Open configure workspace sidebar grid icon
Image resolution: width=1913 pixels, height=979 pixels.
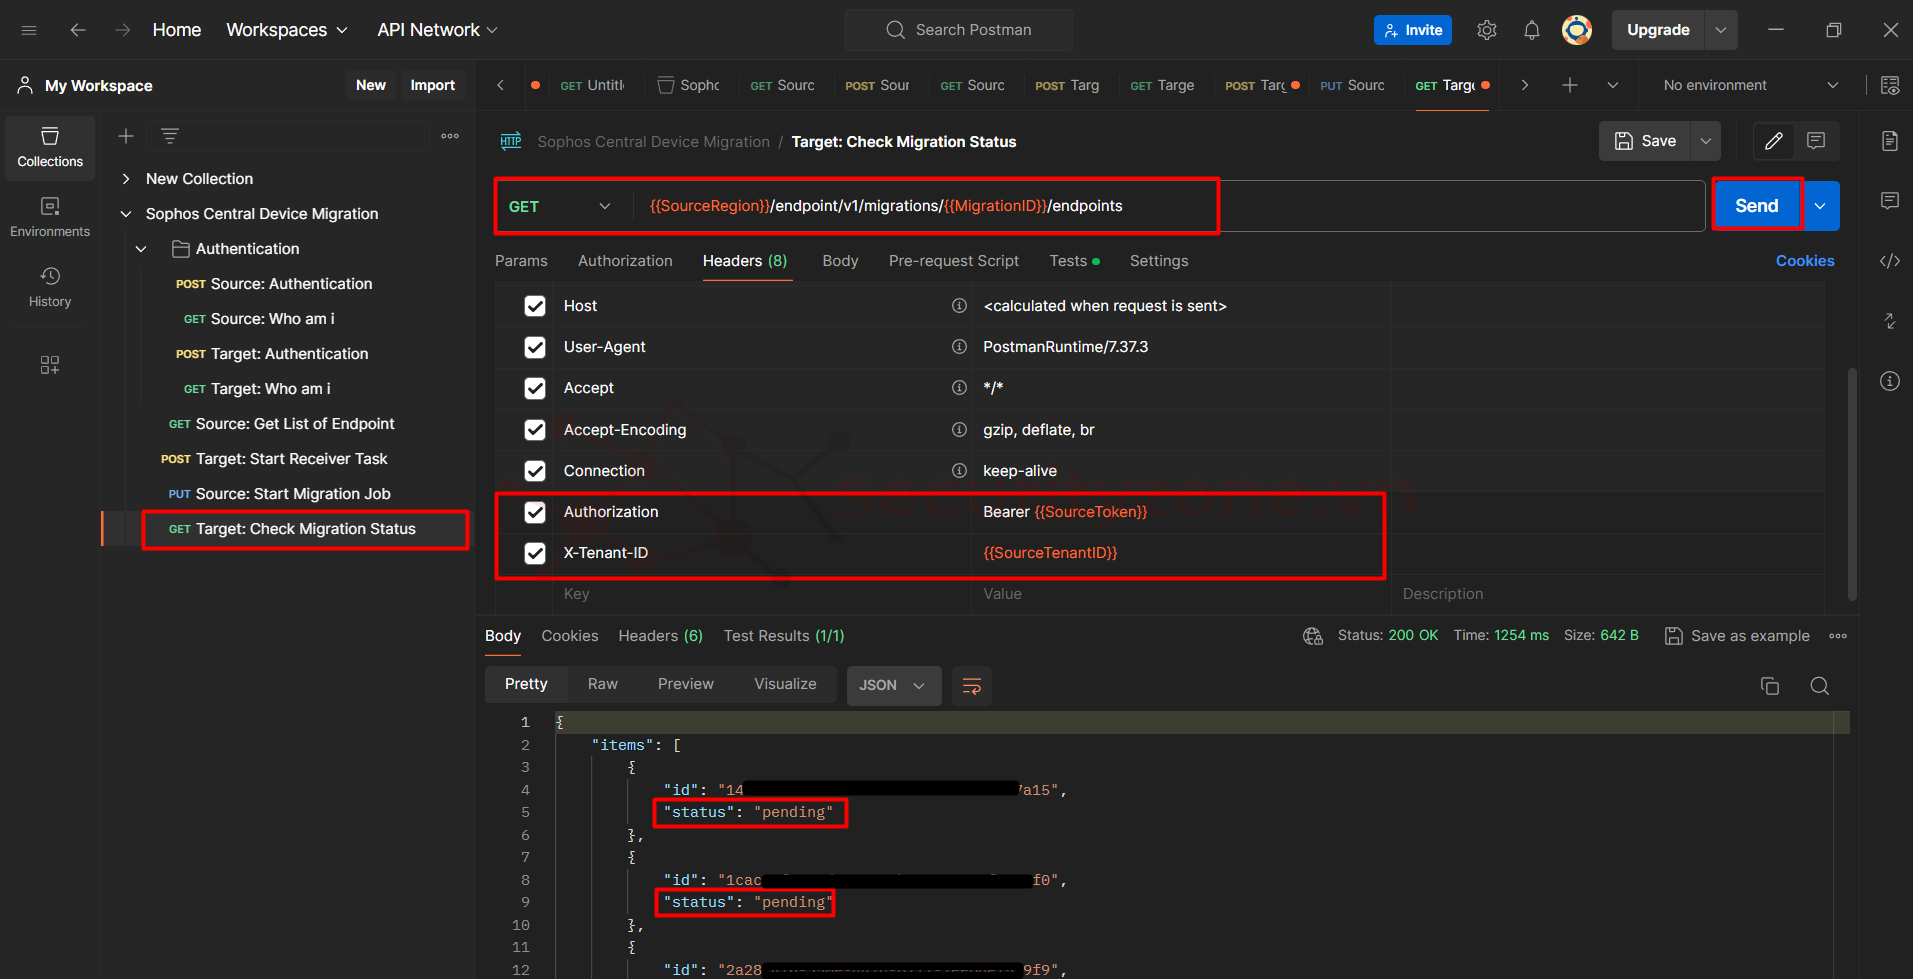click(50, 365)
